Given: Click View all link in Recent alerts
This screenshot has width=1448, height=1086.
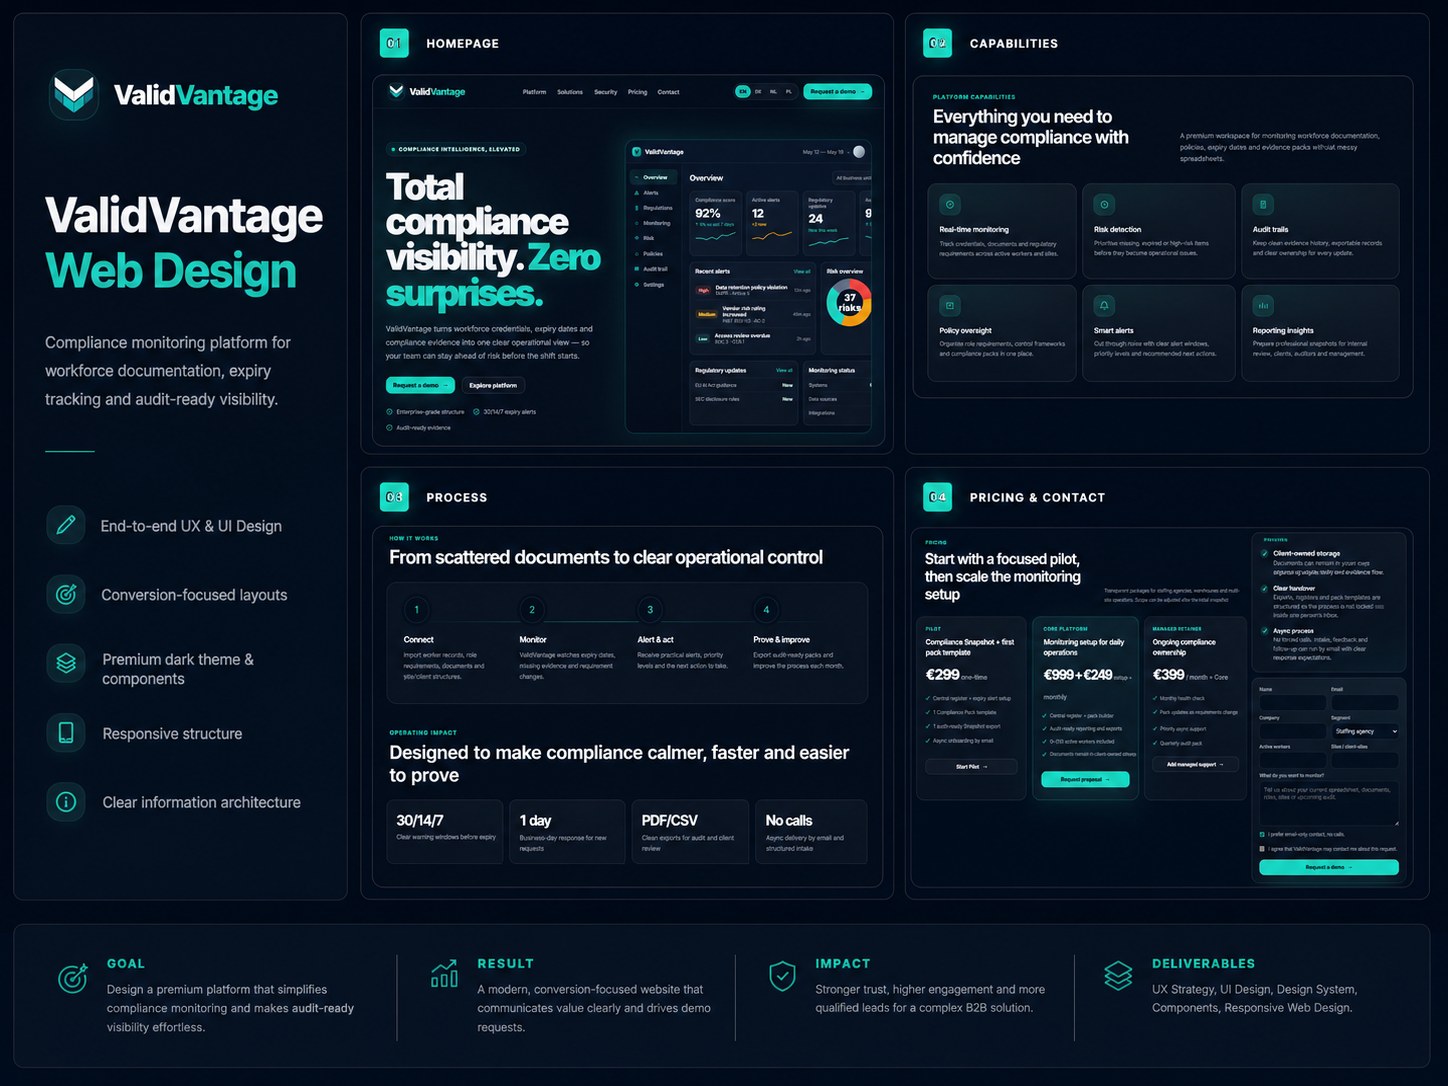Looking at the screenshot, I should [802, 271].
